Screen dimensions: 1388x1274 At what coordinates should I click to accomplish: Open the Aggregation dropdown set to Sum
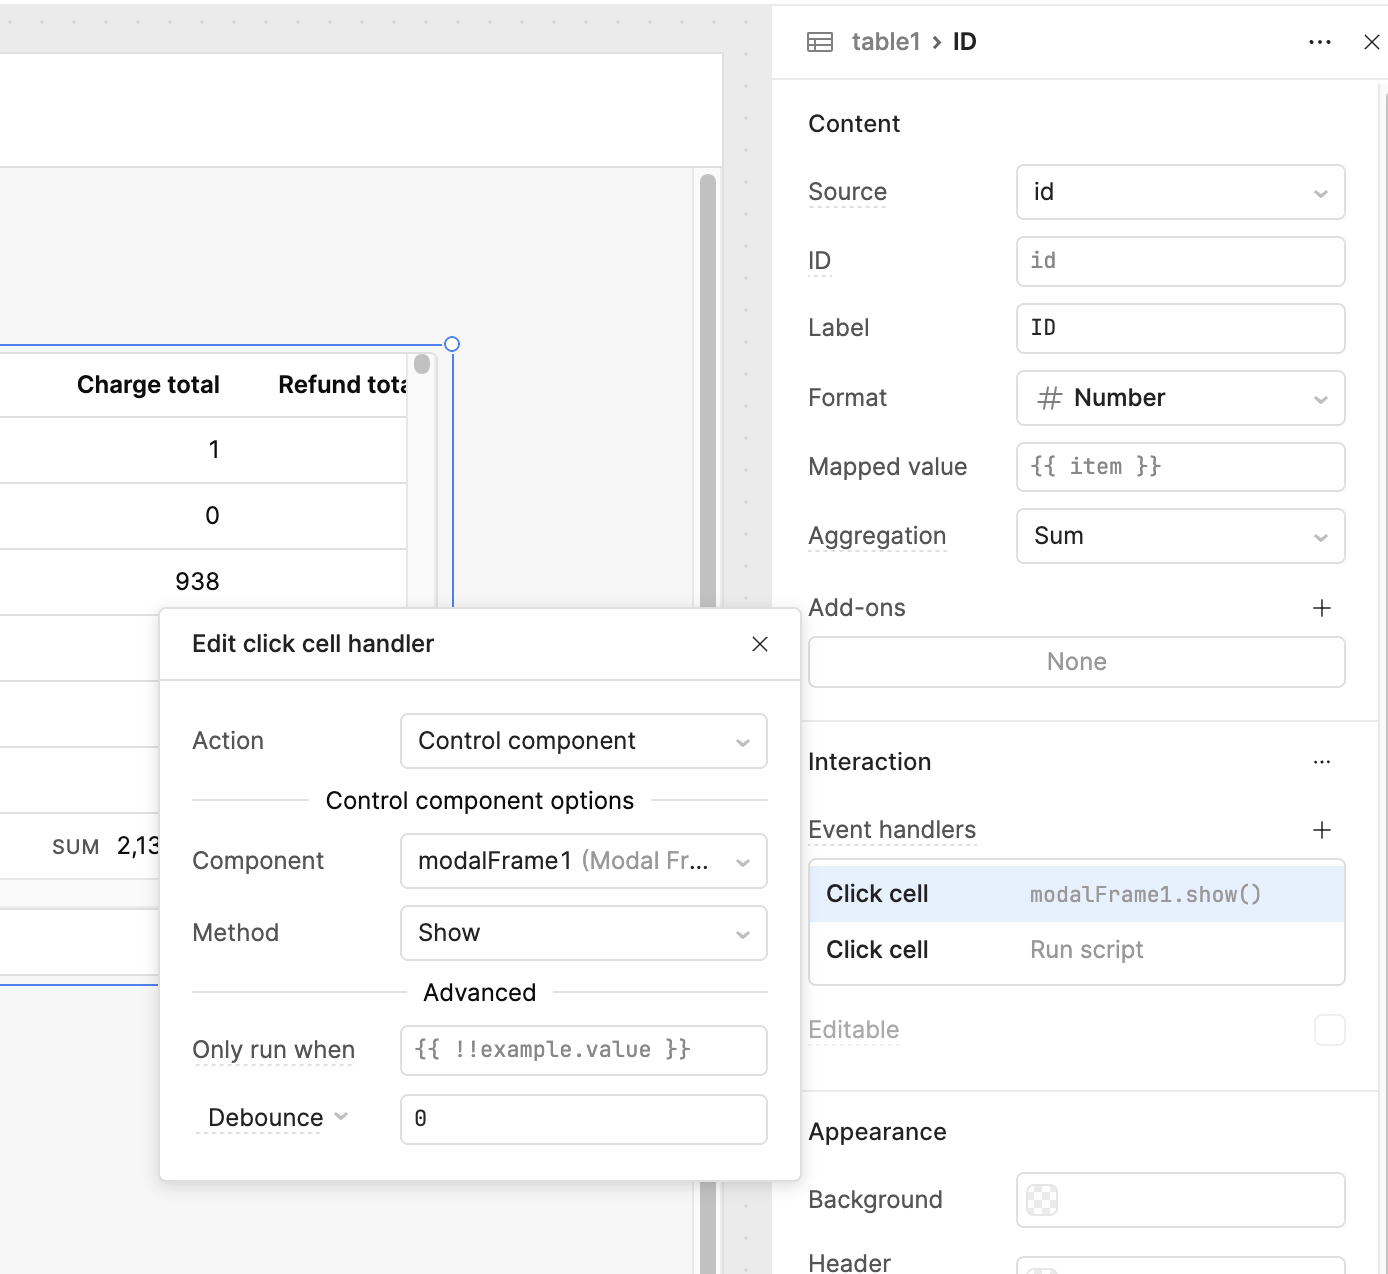pyautogui.click(x=1180, y=536)
